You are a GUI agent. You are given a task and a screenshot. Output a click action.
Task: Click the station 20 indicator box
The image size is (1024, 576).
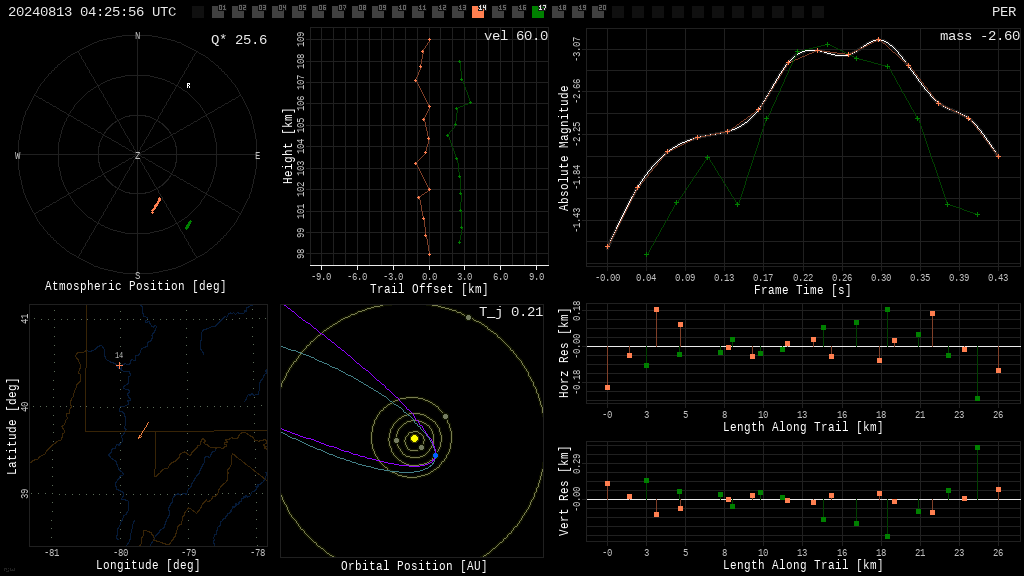pyautogui.click(x=598, y=12)
